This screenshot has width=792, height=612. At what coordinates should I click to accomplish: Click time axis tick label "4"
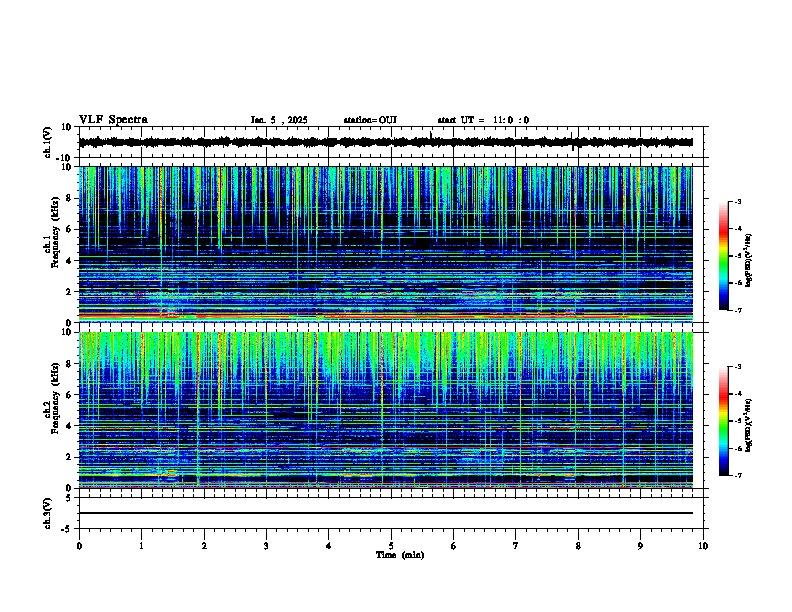click(329, 546)
